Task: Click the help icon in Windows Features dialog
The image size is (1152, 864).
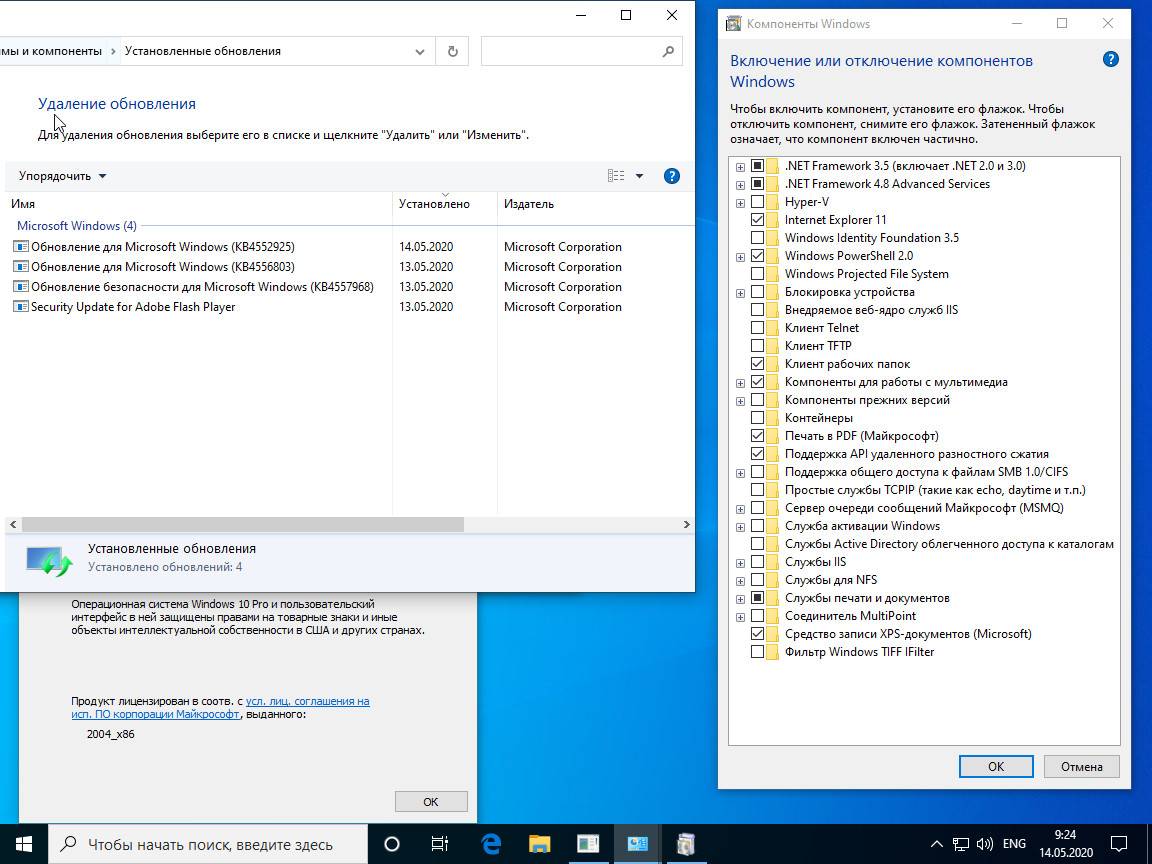Action: coord(1111,60)
